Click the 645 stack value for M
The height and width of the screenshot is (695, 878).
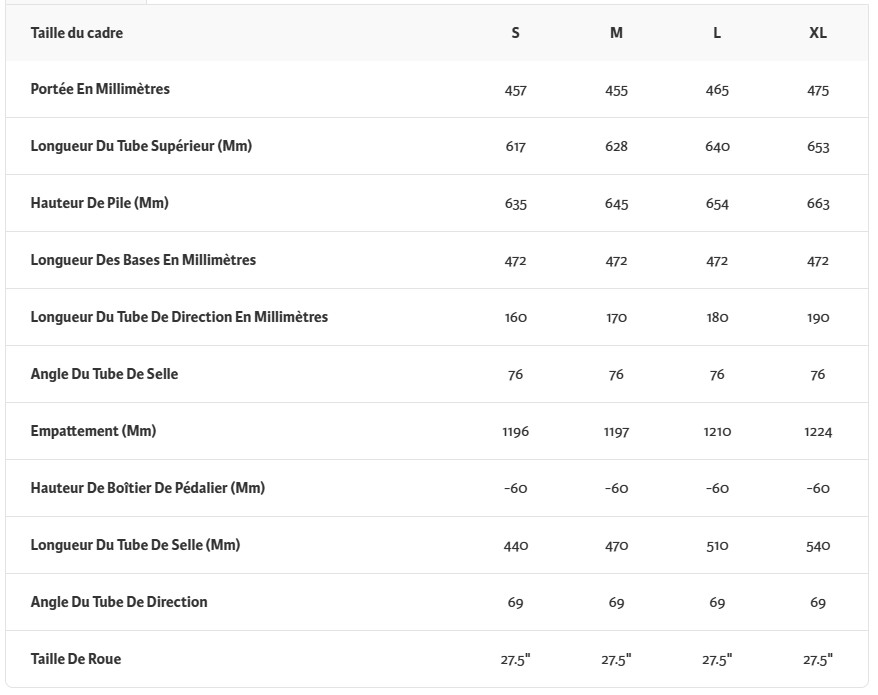(617, 204)
